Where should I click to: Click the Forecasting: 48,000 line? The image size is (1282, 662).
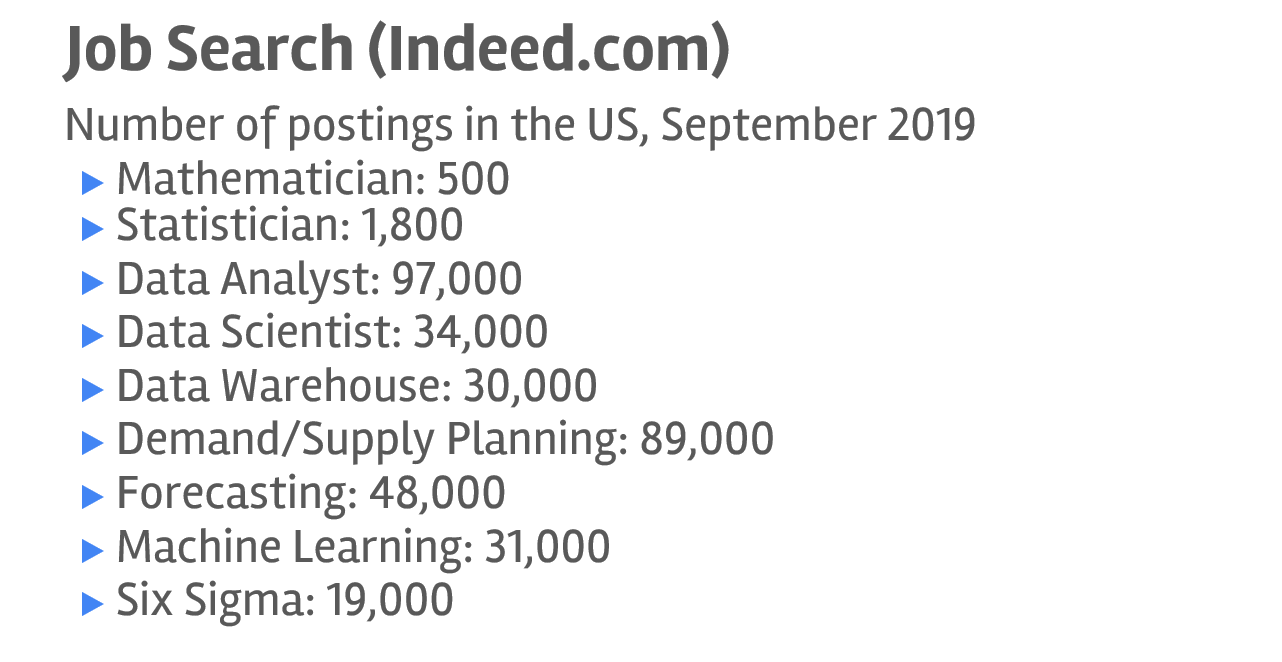point(311,494)
